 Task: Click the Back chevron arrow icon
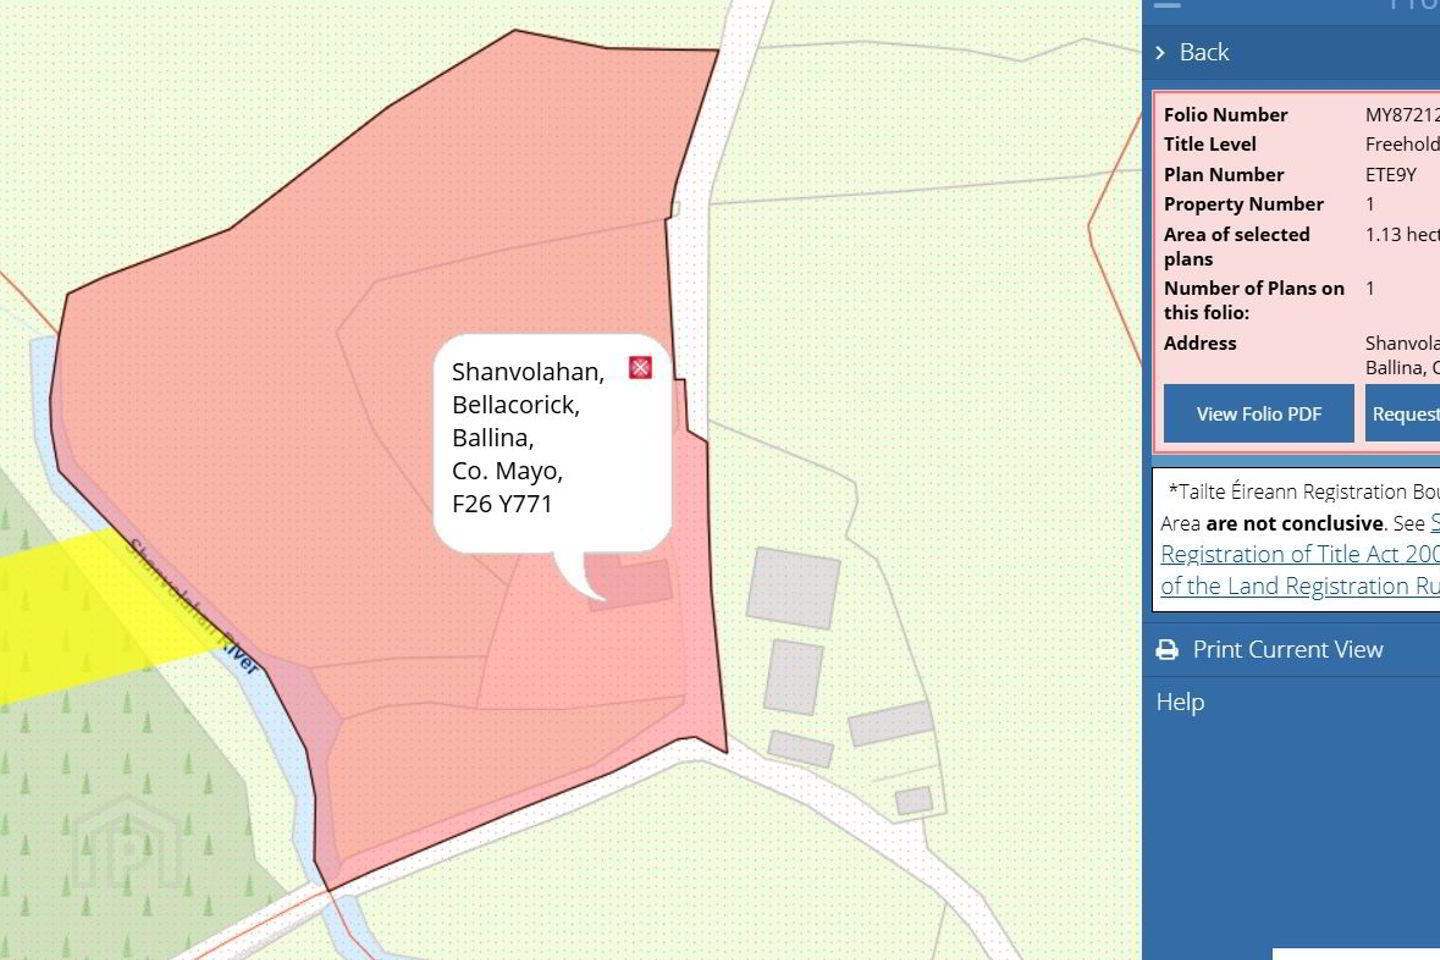[1160, 52]
